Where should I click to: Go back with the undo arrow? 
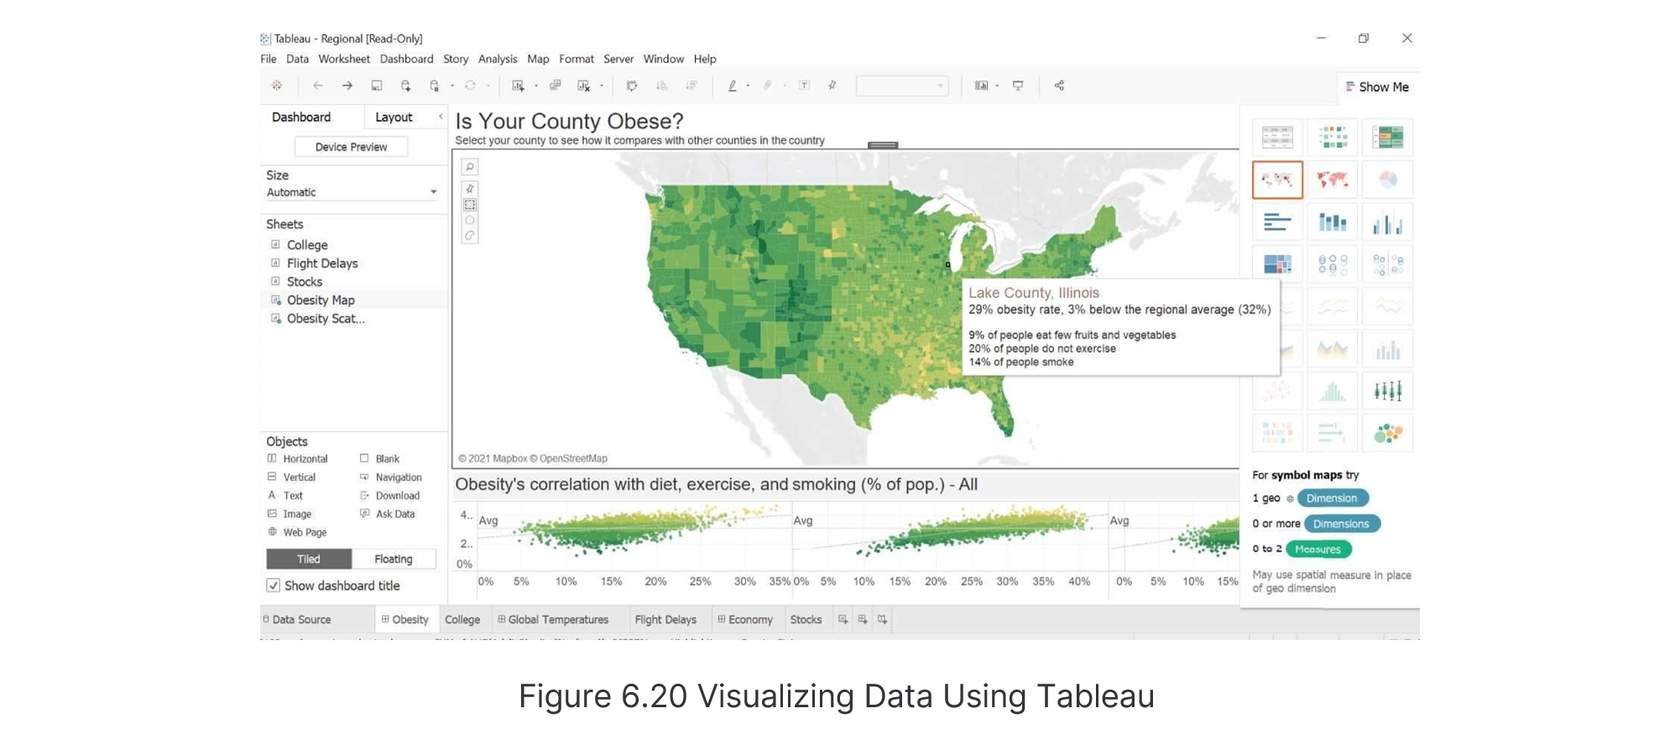click(318, 86)
